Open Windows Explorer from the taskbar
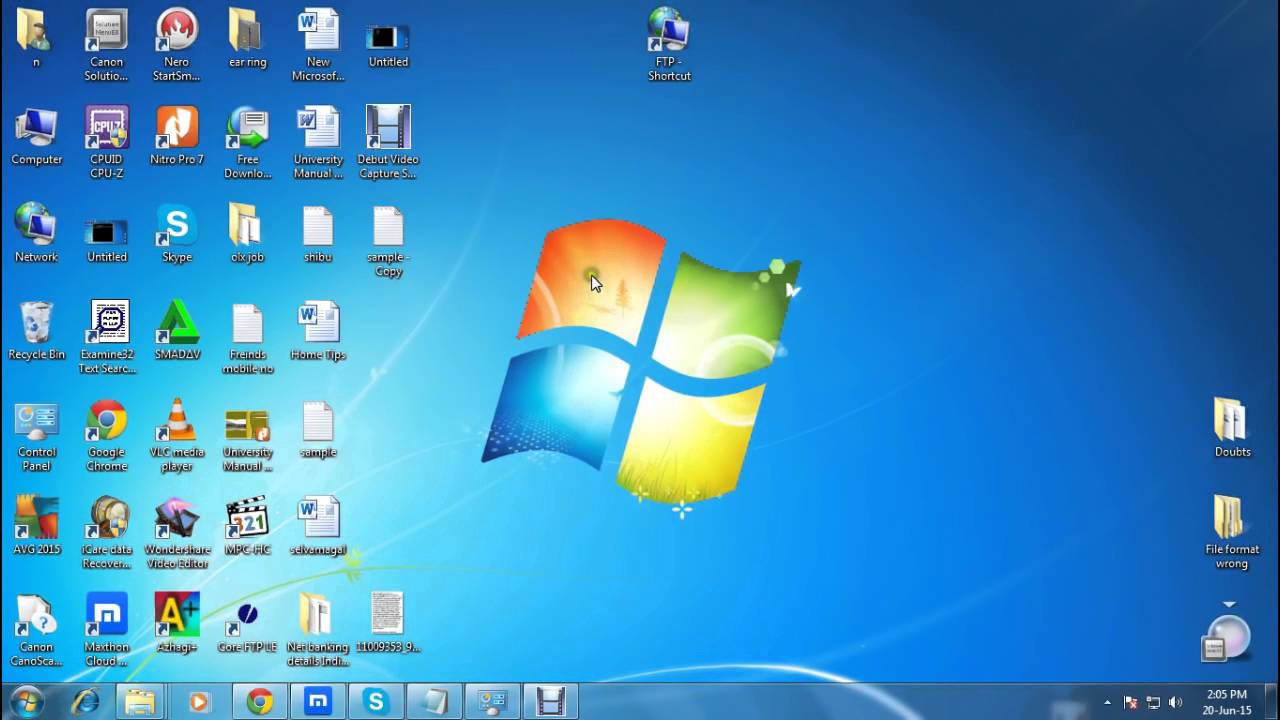 (x=141, y=702)
